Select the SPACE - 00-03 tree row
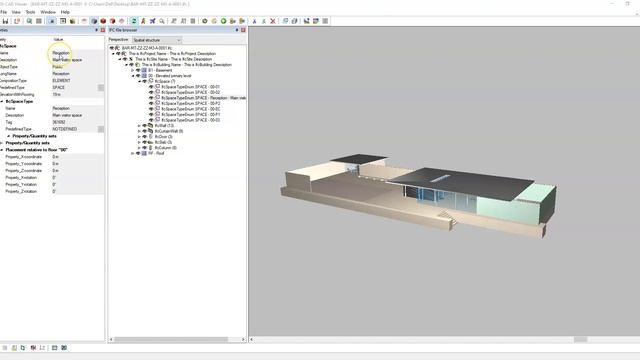The height and width of the screenshot is (360, 640). (x=191, y=120)
